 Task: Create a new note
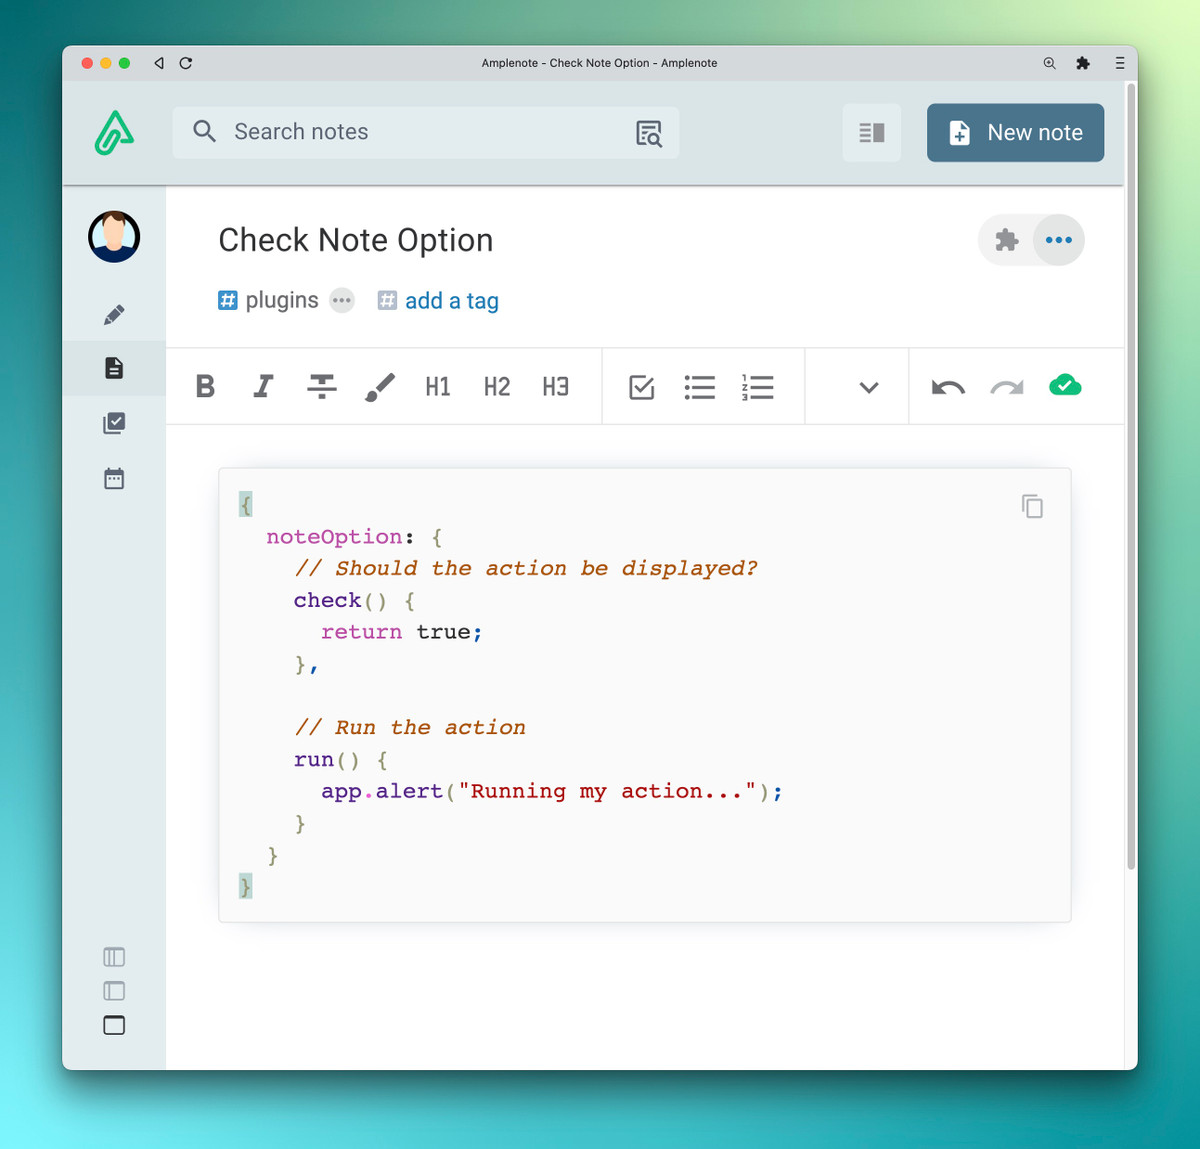click(1014, 132)
